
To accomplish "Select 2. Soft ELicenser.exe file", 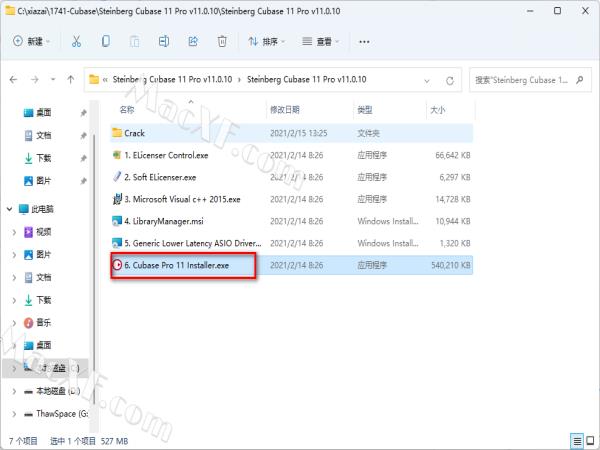I will [x=292, y=177].
